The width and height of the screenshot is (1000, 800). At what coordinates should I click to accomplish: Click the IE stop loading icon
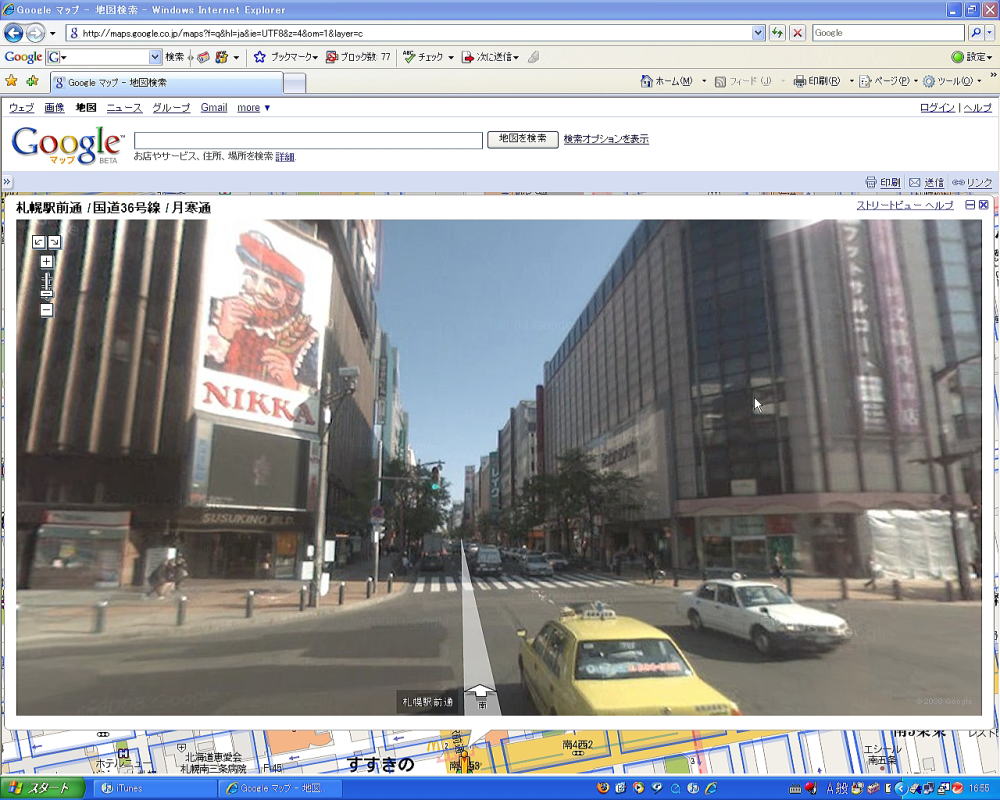(x=797, y=33)
